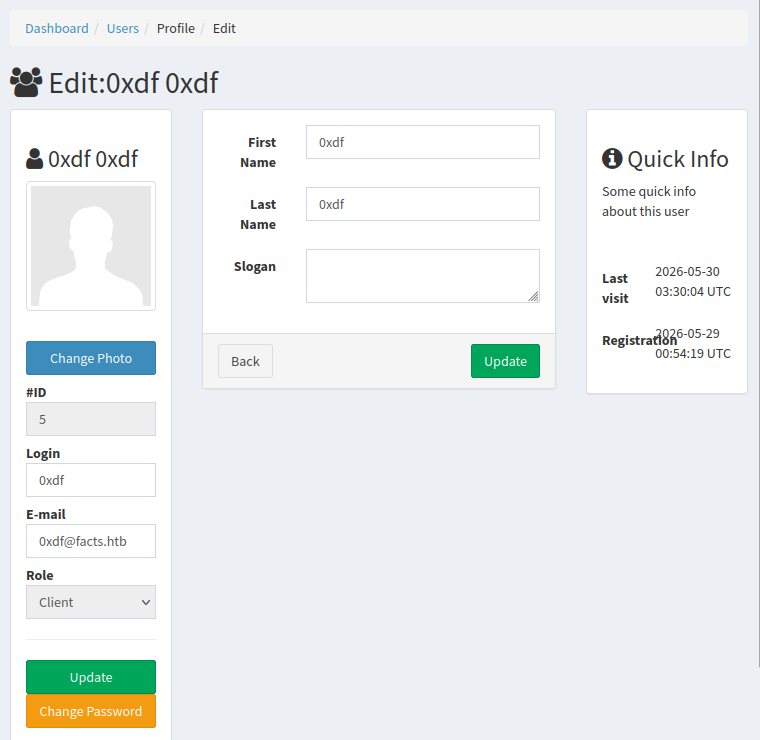
Task: Open the Dashboard breadcrumb link
Action: pos(57,29)
